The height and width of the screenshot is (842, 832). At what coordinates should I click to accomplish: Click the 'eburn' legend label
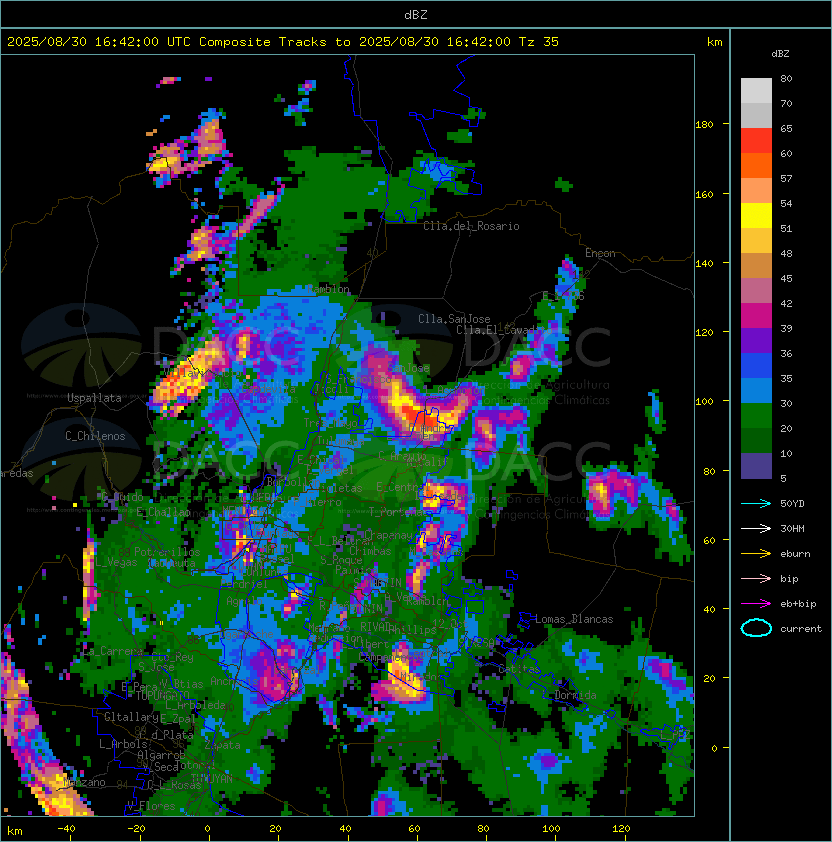click(795, 554)
